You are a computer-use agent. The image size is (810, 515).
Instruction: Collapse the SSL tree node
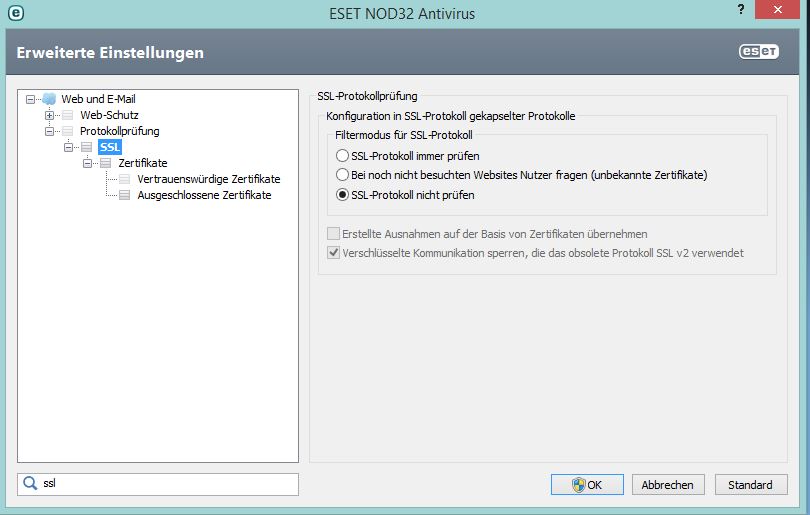click(x=68, y=147)
